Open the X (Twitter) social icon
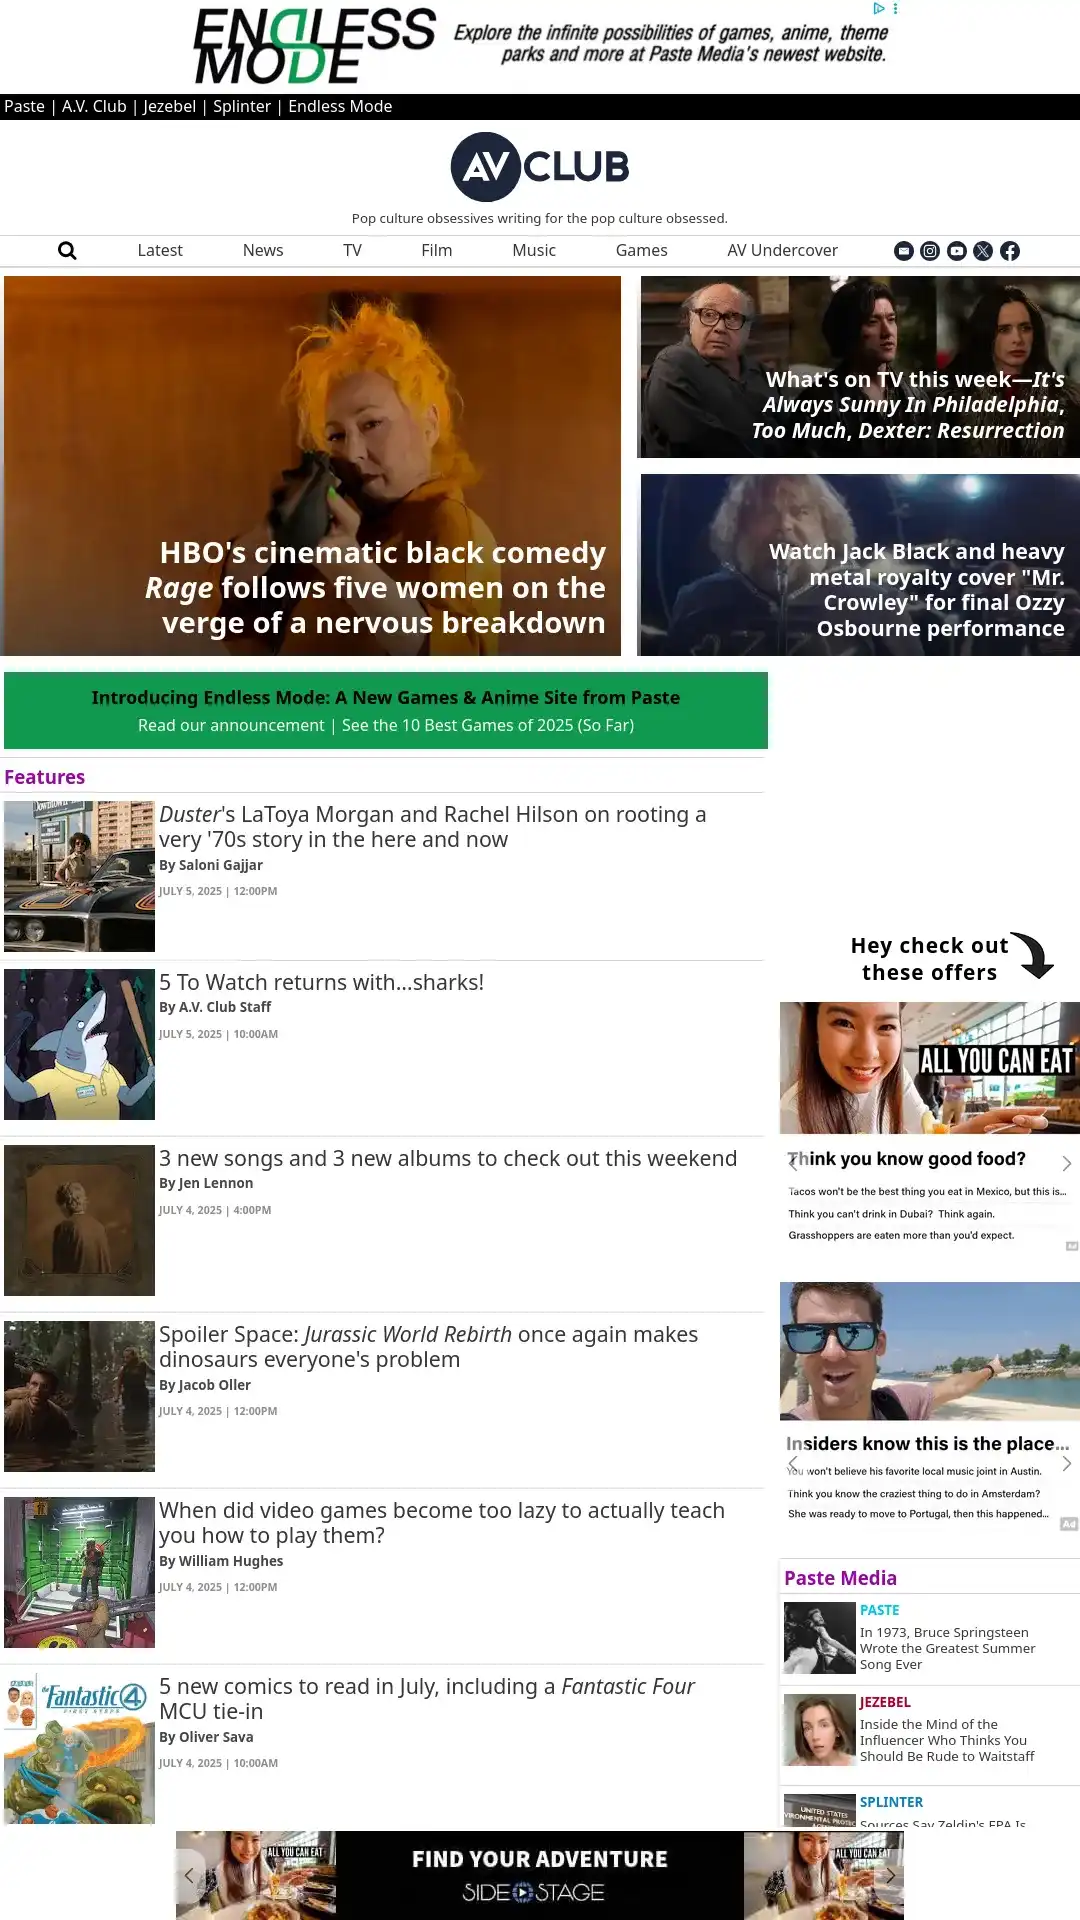Image resolution: width=1080 pixels, height=1920 pixels. click(x=983, y=251)
